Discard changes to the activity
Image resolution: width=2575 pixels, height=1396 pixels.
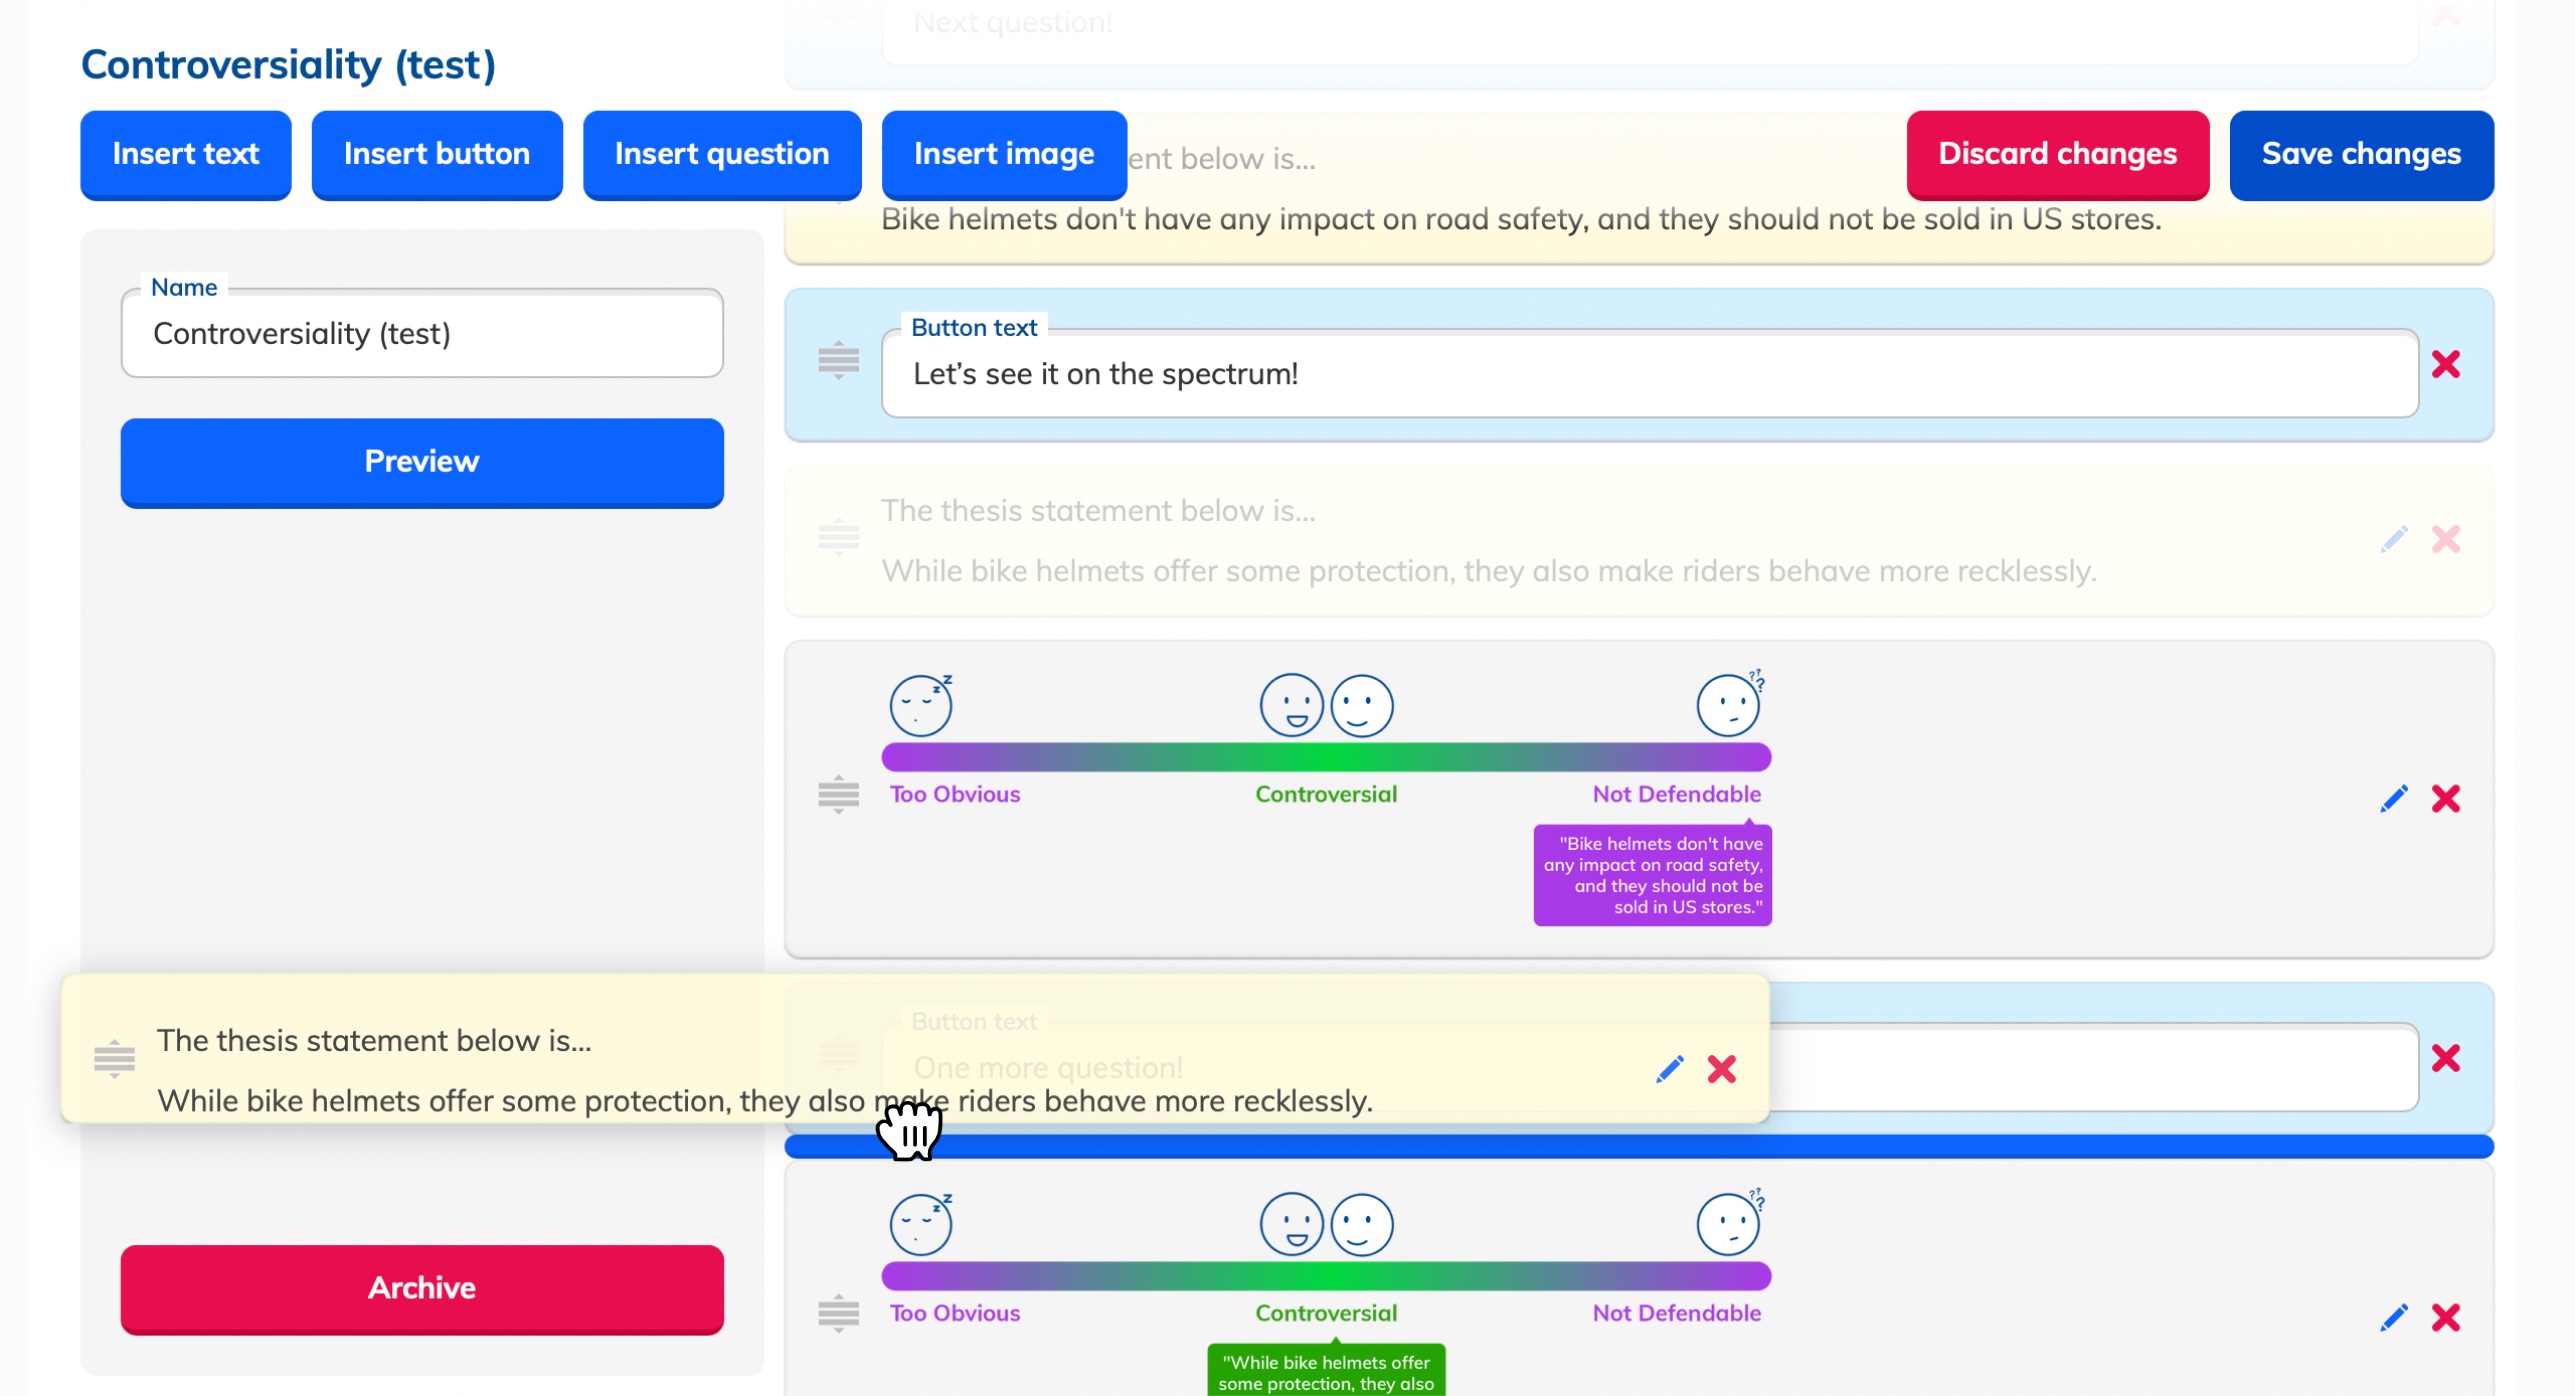point(2056,154)
